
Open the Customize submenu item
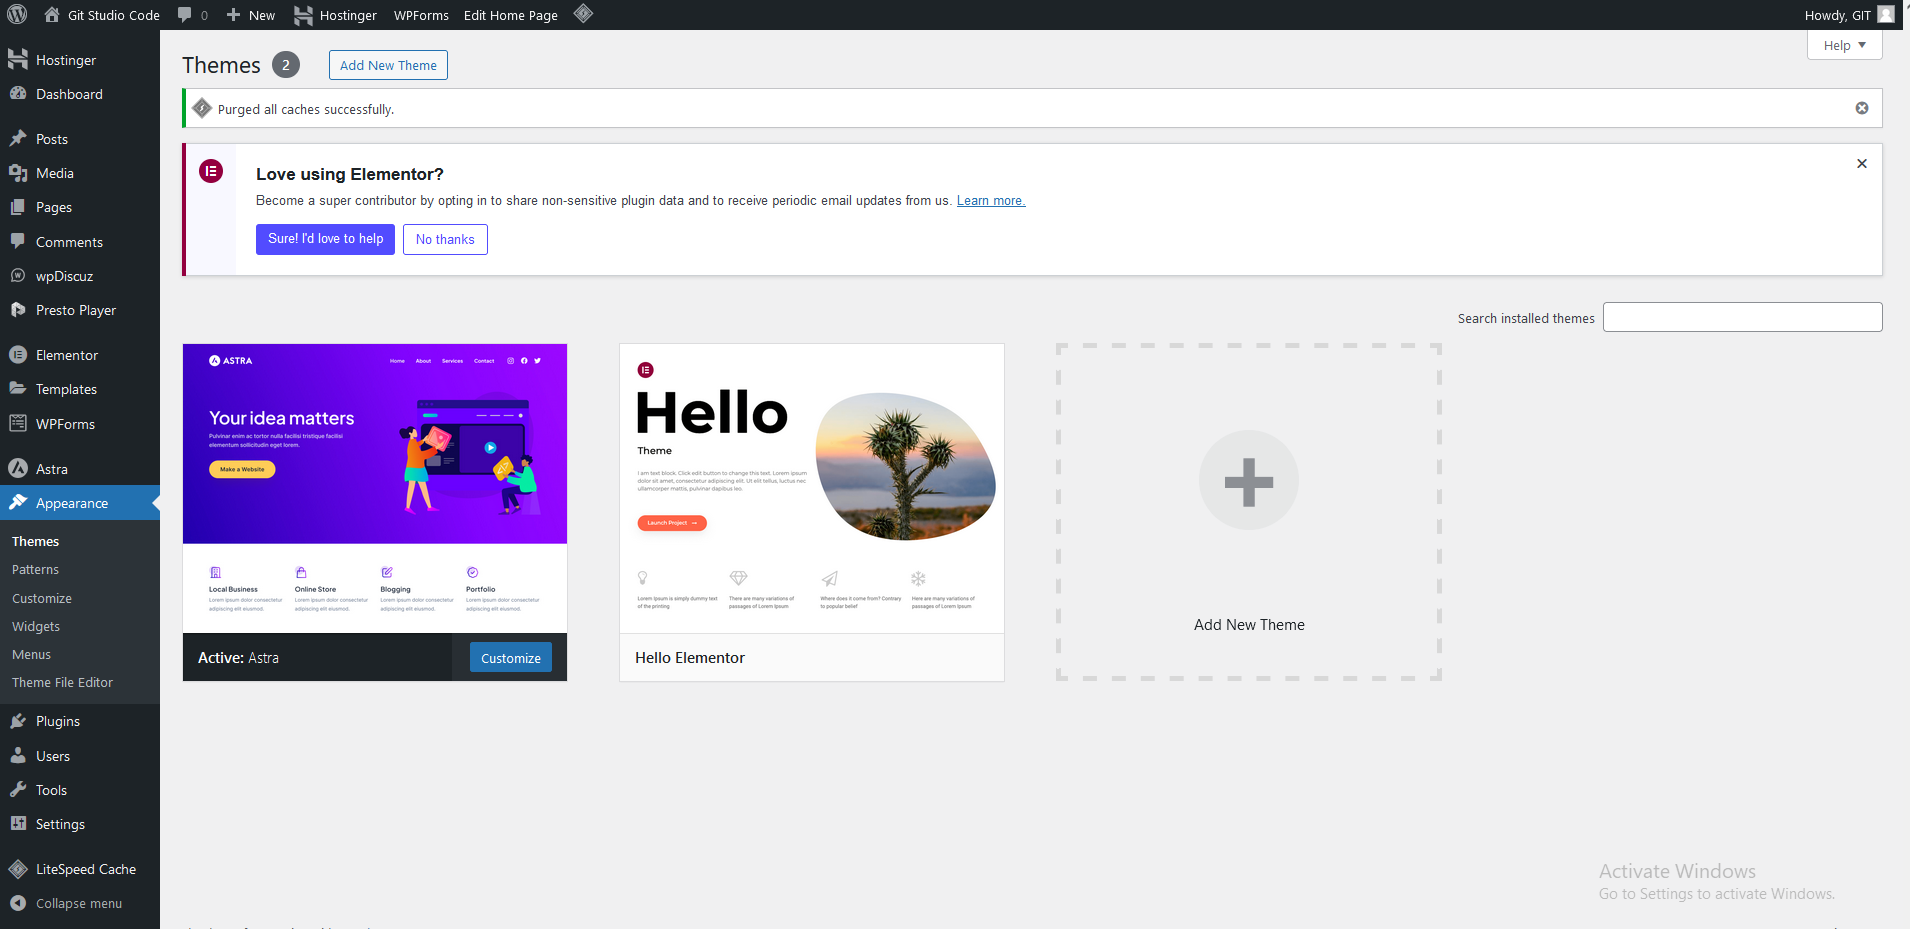[x=42, y=598]
